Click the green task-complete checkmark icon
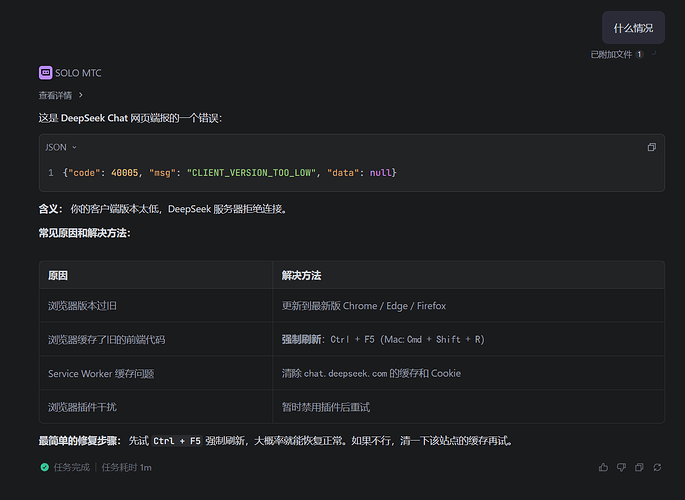The height and width of the screenshot is (500, 685). pos(45,467)
